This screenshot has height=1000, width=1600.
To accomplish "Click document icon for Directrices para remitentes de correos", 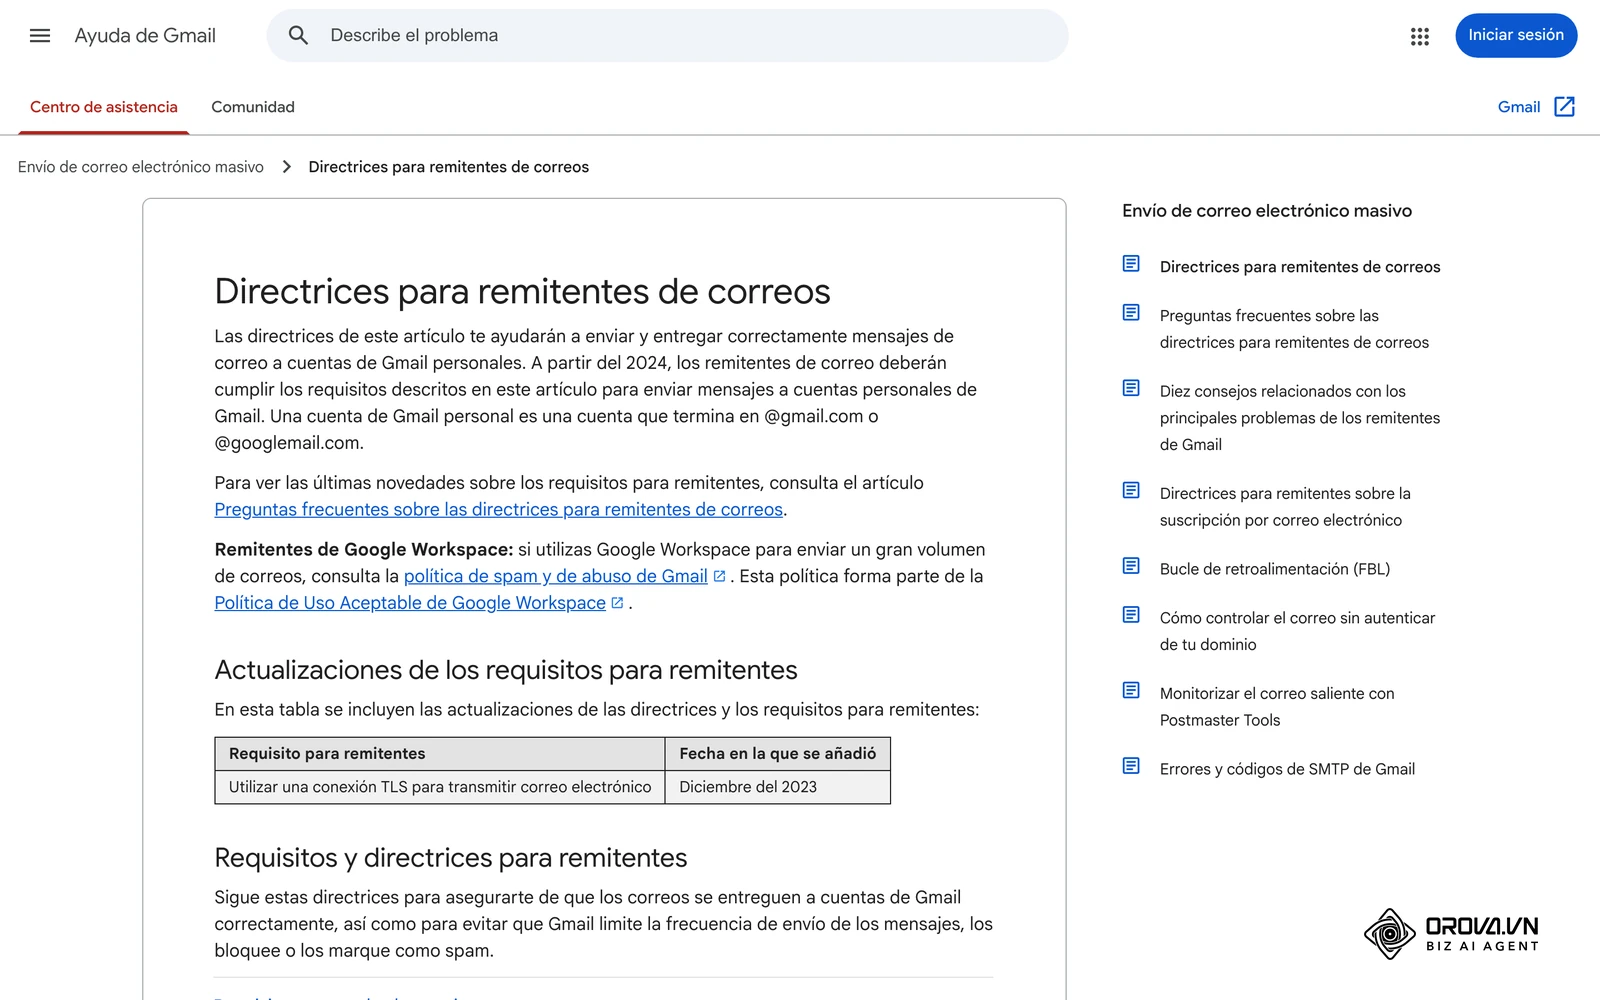I will [x=1131, y=264].
